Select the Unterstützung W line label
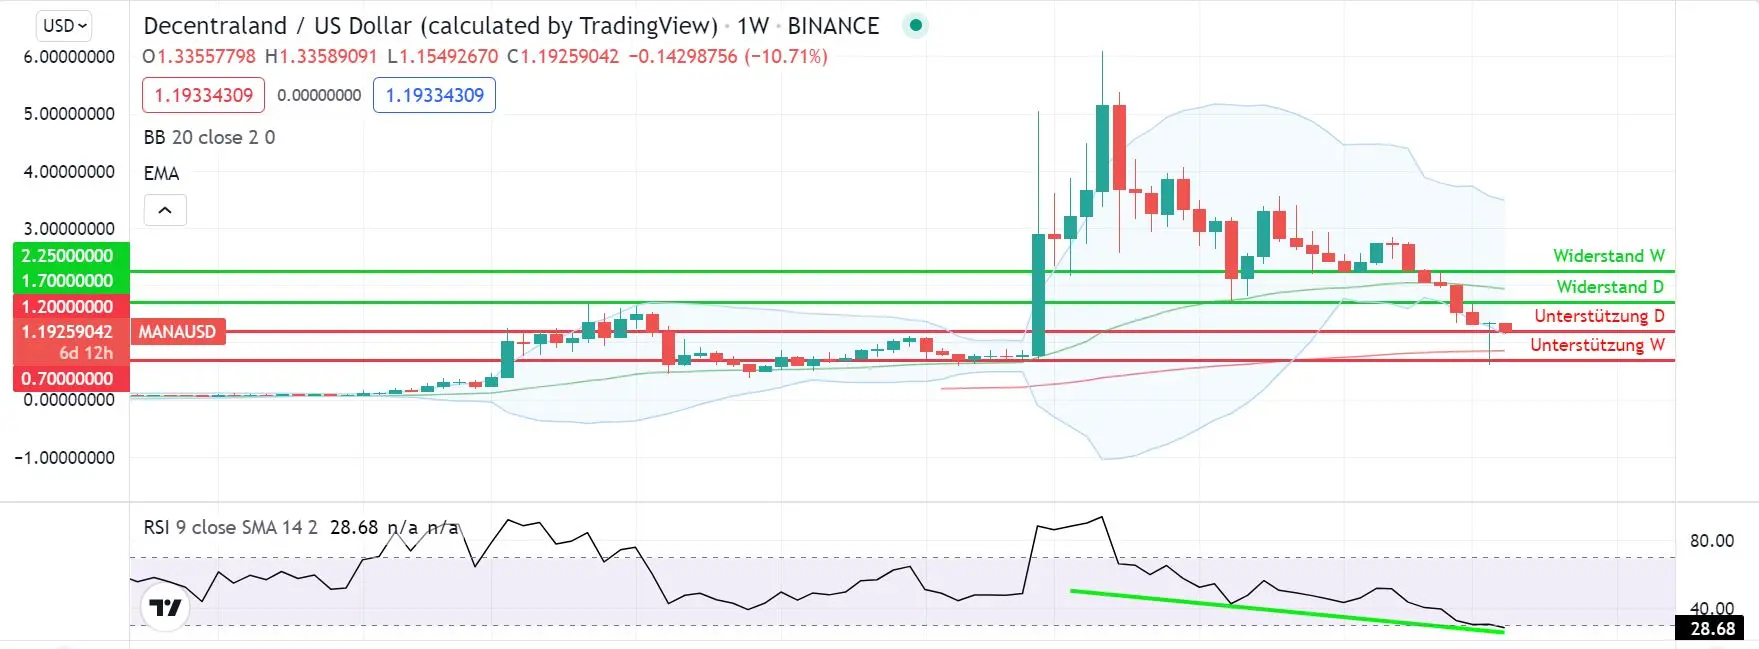 pyautogui.click(x=1597, y=345)
